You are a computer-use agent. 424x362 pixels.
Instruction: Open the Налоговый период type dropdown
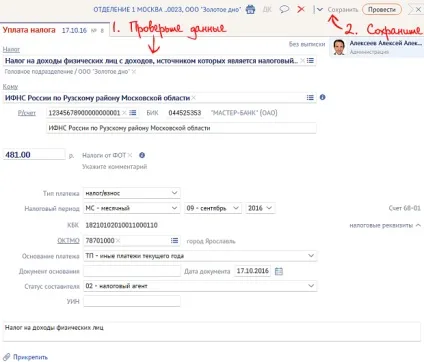tap(132, 208)
